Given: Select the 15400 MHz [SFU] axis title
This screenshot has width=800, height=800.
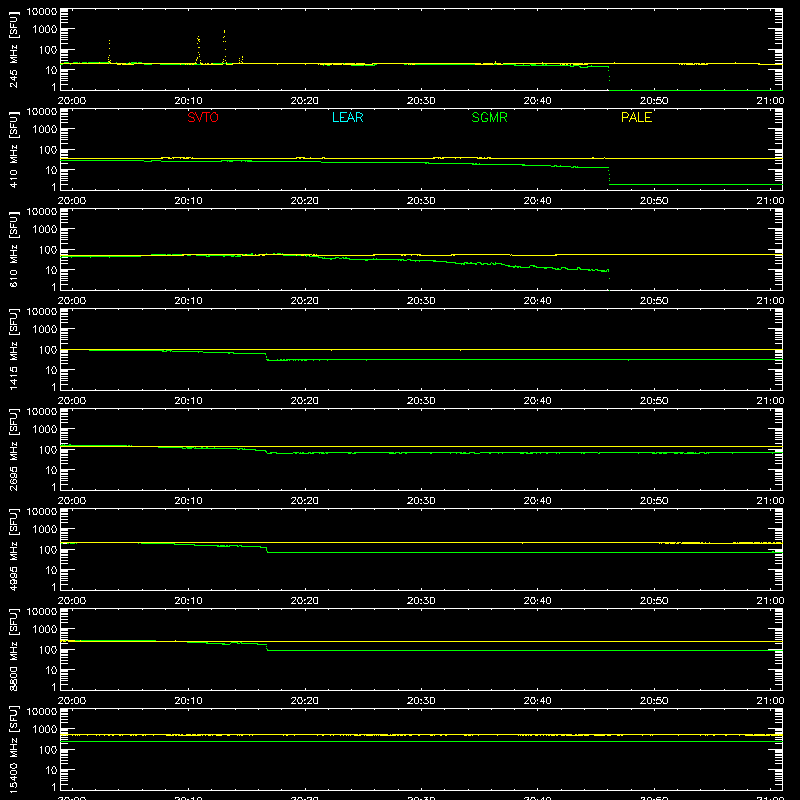Looking at the screenshot, I should coord(13,749).
